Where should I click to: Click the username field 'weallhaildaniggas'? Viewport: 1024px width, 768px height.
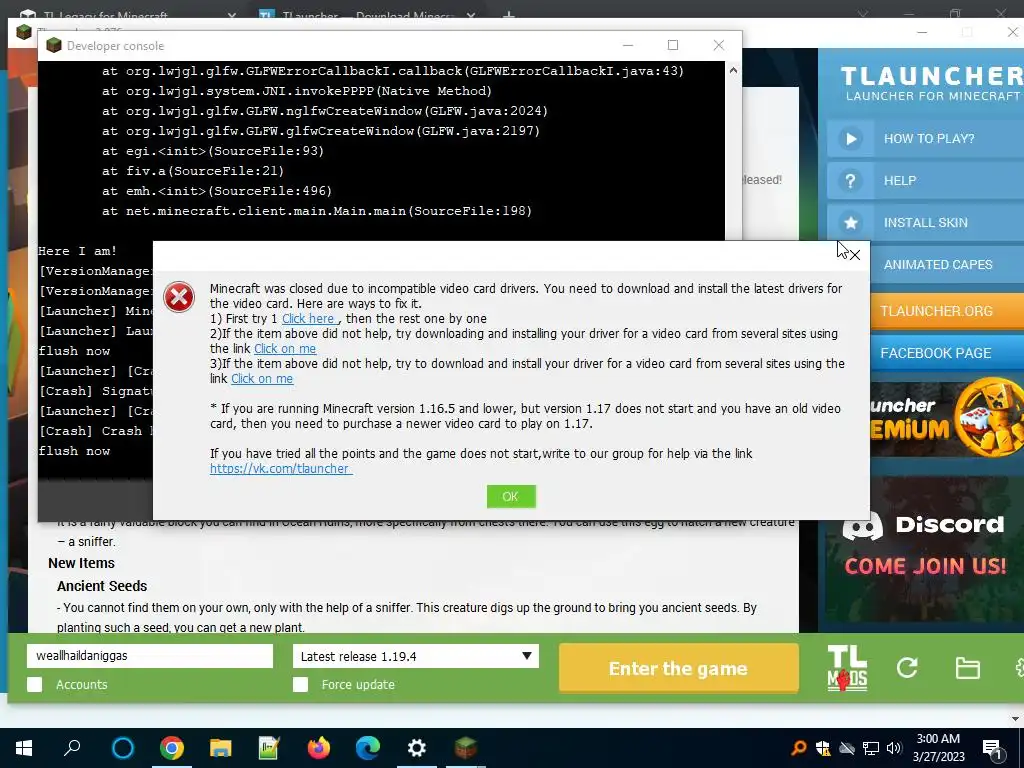[150, 656]
